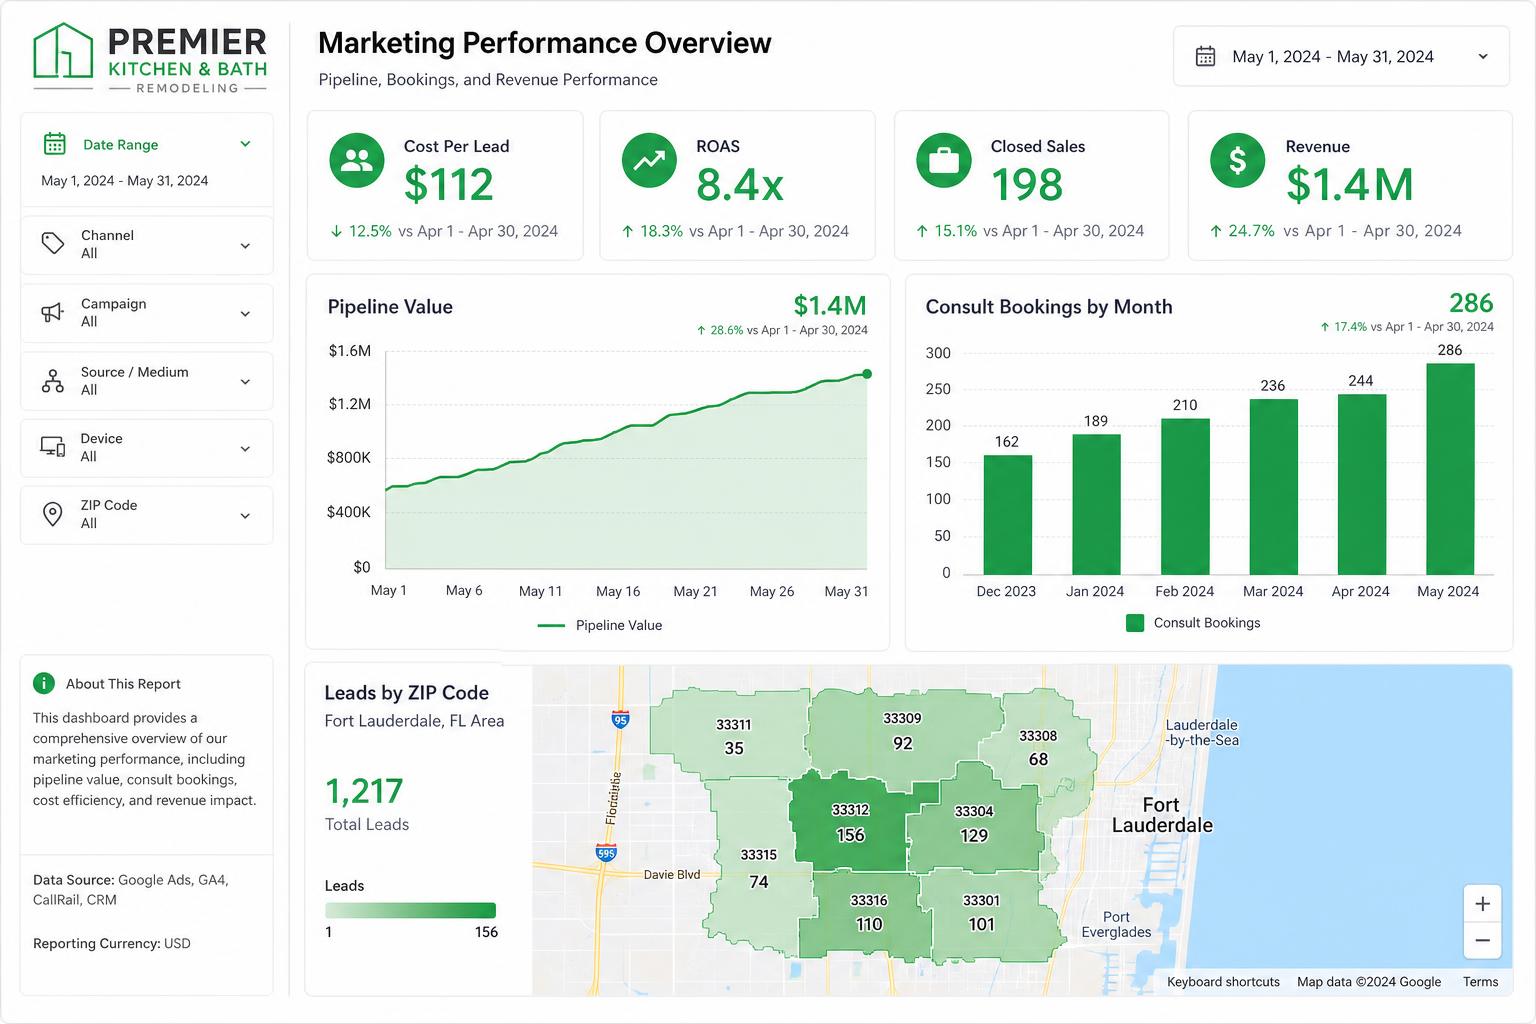1536x1024 pixels.
Task: Select ZIP region 33301 with 101 leads
Action: pyautogui.click(x=982, y=913)
